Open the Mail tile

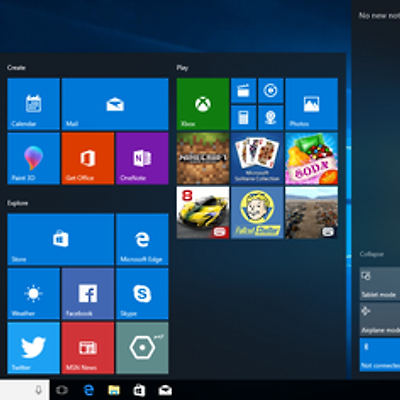tap(115, 104)
